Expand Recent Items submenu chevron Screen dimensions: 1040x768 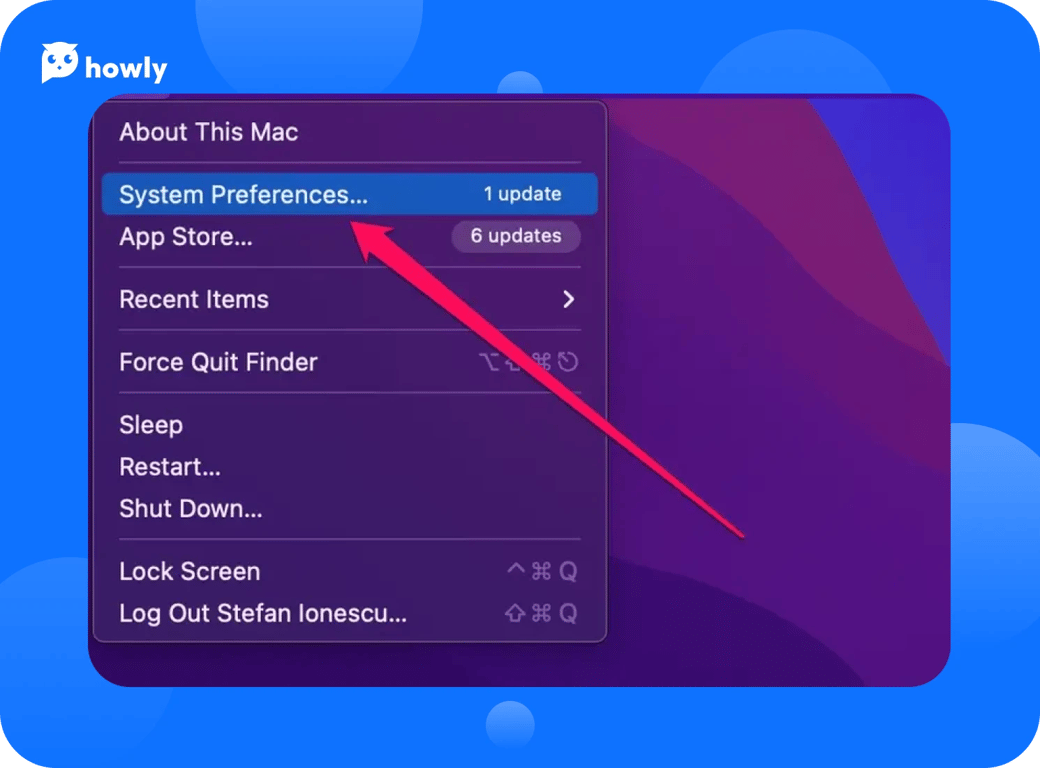point(568,299)
